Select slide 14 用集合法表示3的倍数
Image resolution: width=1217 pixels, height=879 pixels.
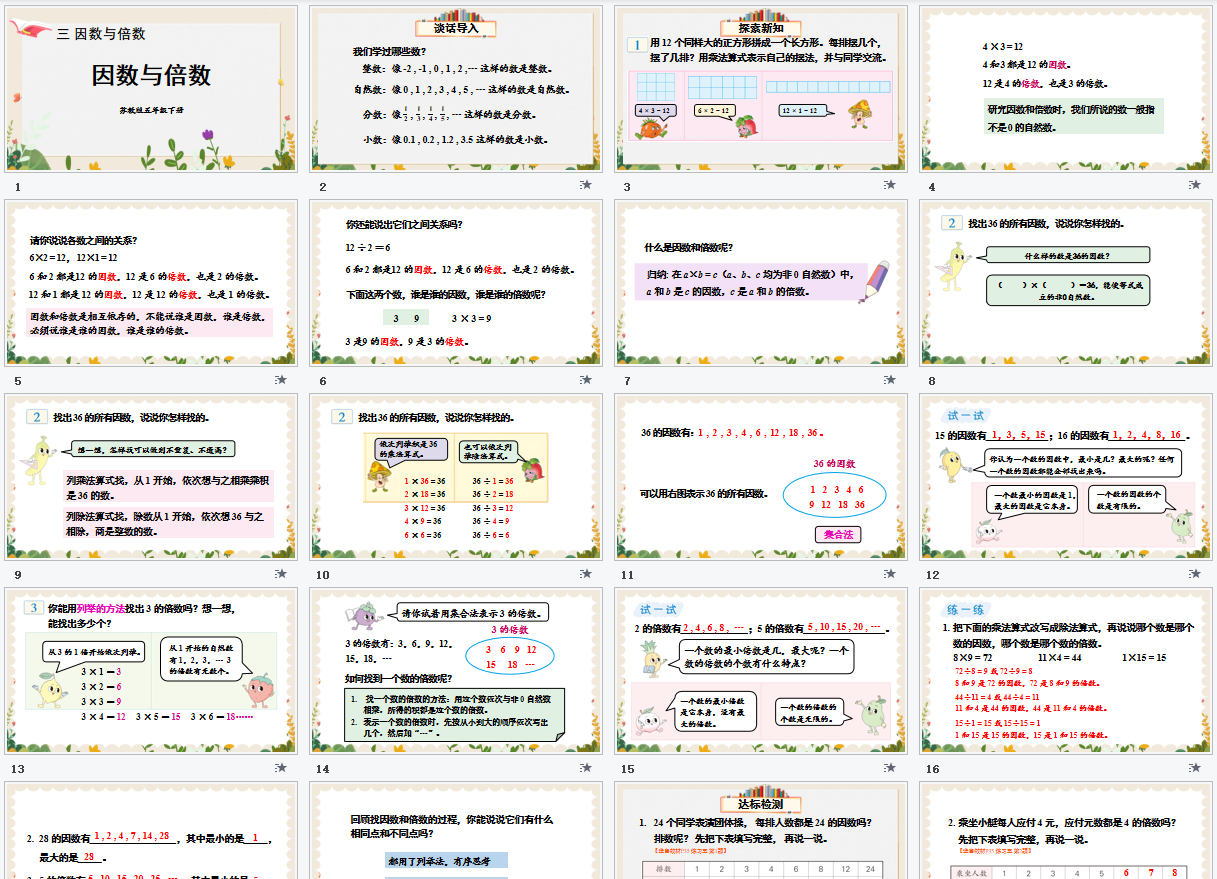click(x=456, y=670)
